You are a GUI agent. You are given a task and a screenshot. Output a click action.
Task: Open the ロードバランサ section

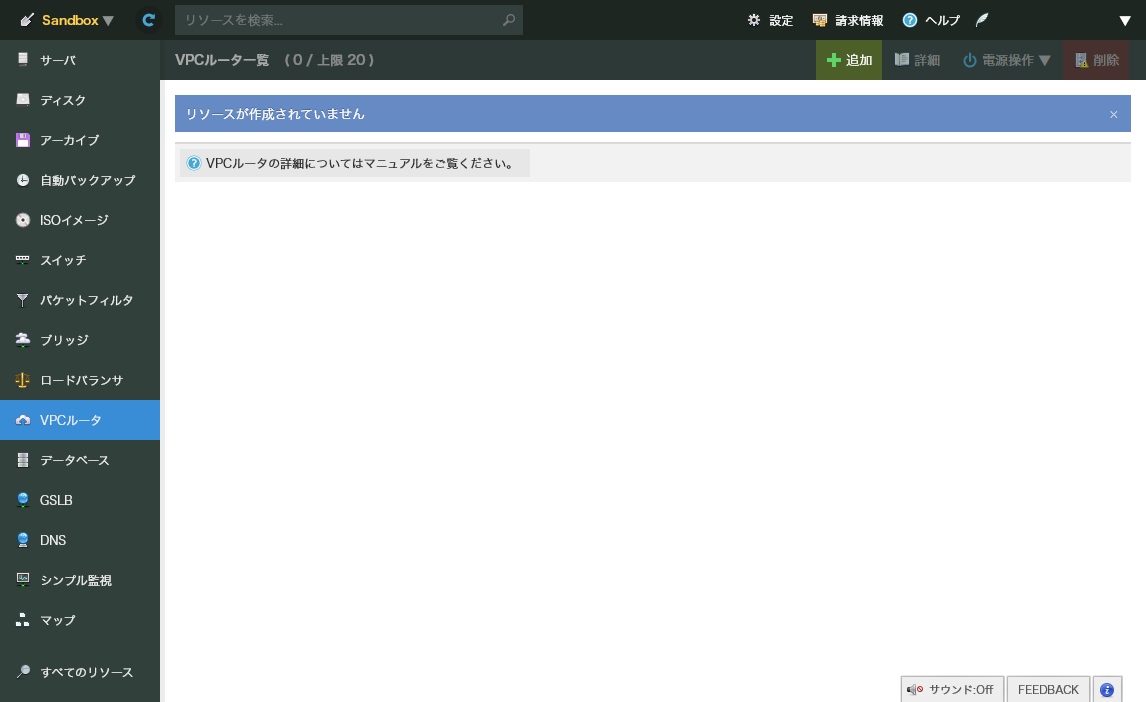point(22,380)
